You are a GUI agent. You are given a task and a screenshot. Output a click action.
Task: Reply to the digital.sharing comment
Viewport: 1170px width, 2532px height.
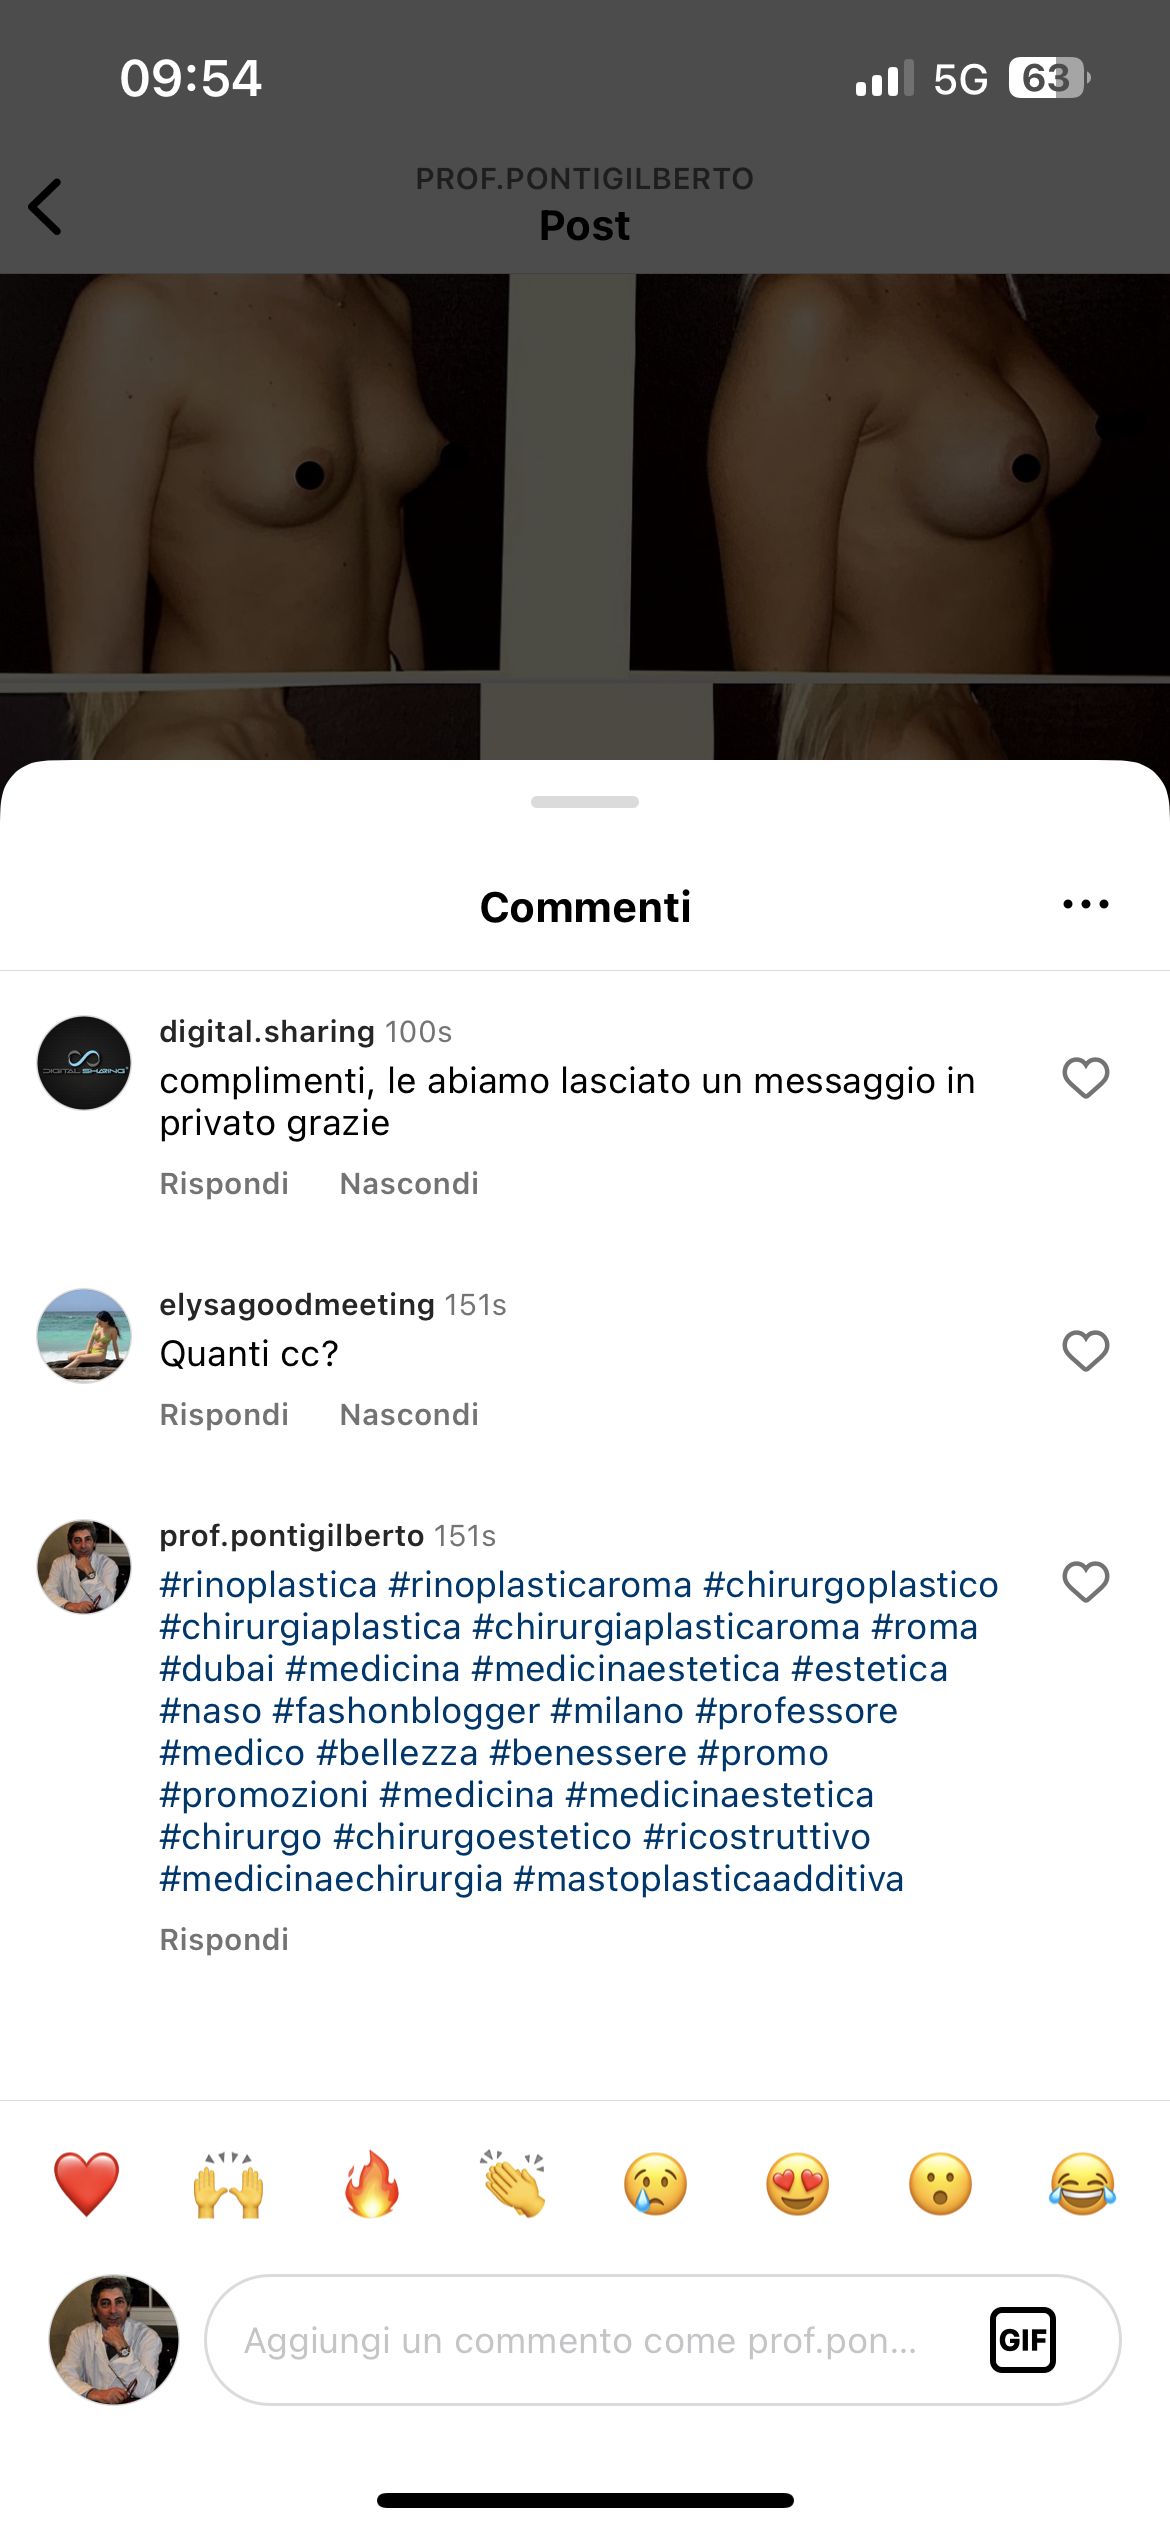point(224,1184)
